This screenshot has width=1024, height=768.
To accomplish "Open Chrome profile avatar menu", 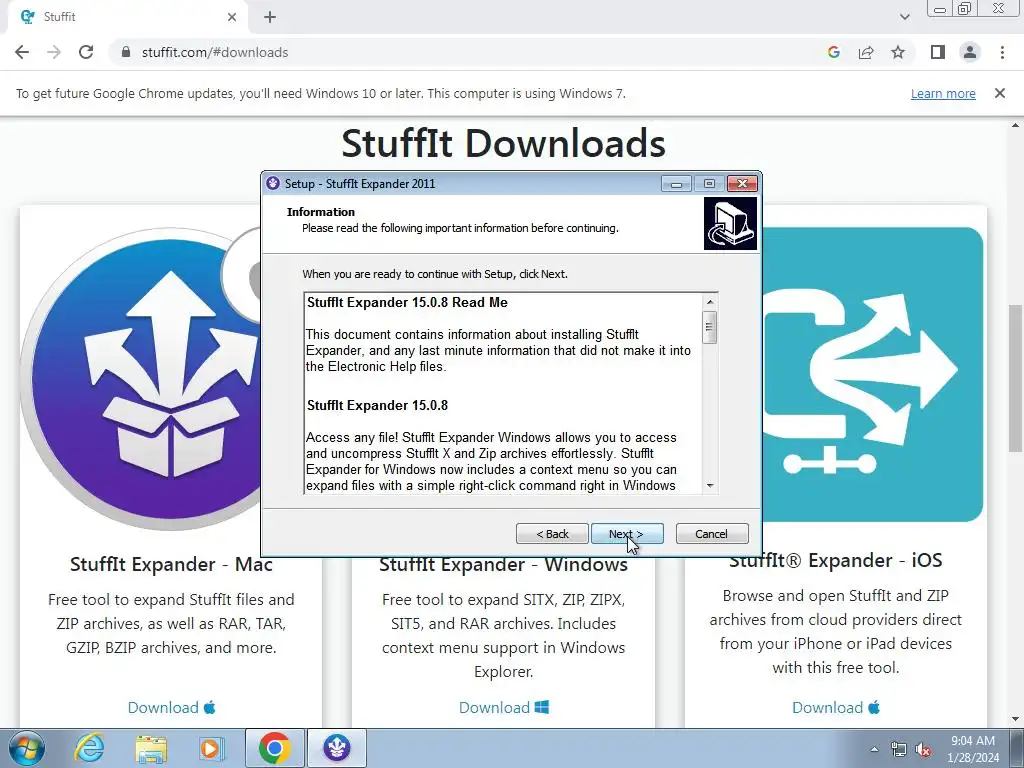I will coord(970,52).
